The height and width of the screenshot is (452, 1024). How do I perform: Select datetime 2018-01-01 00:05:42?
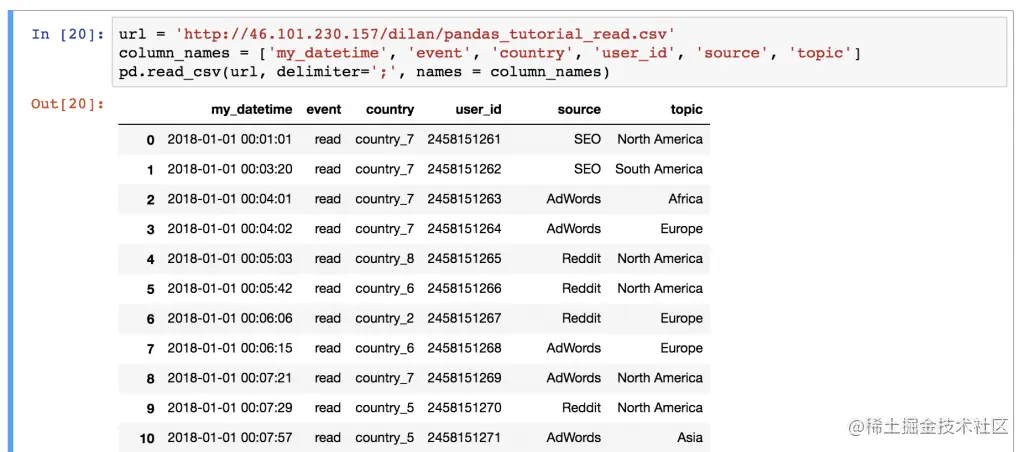(230, 289)
